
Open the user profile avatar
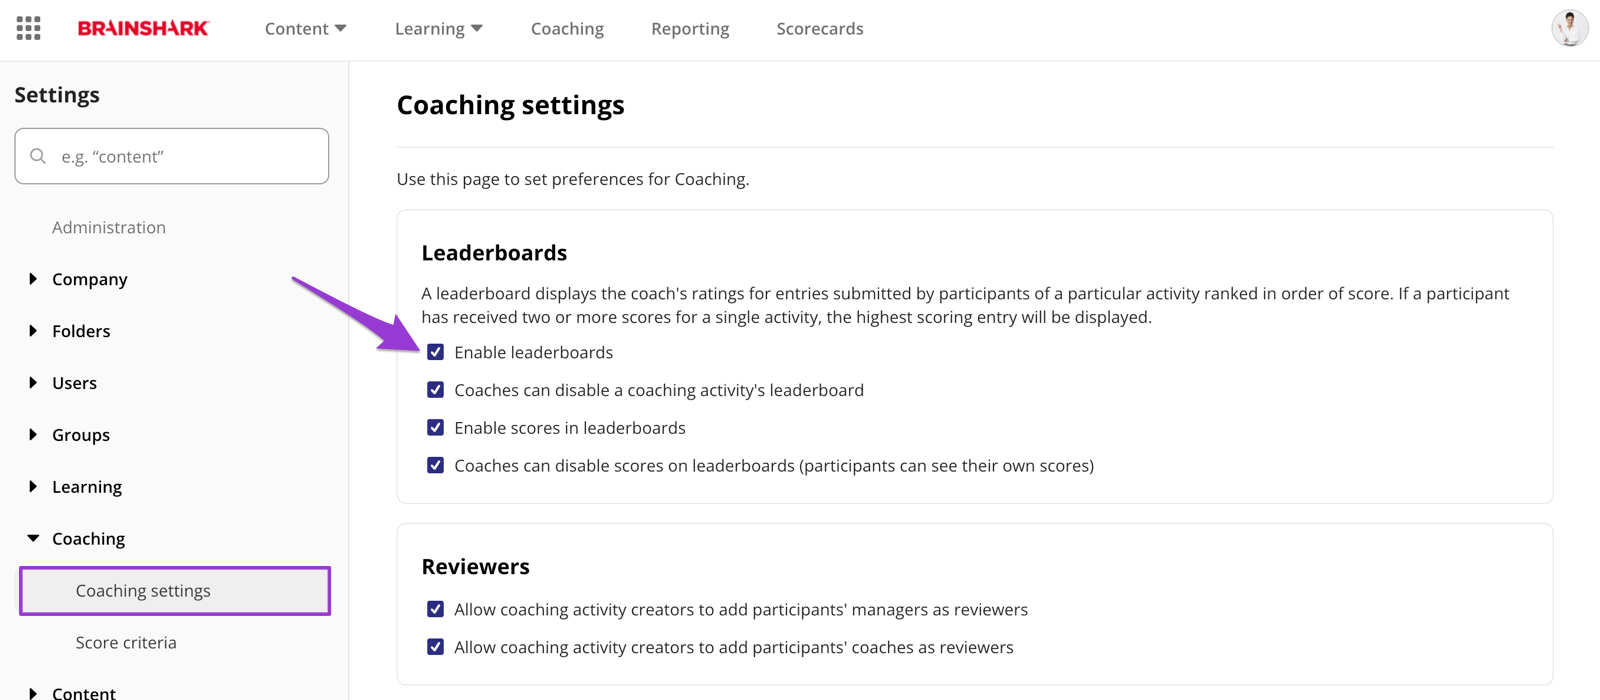click(x=1569, y=28)
